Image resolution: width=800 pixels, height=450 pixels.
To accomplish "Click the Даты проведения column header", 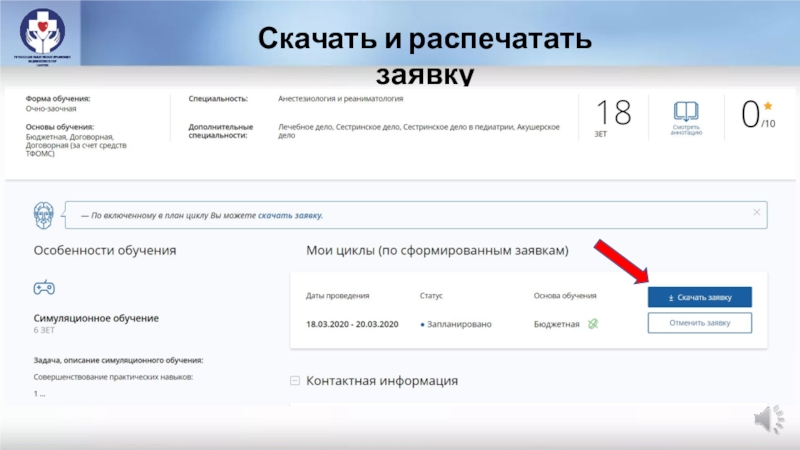I will 337,295.
